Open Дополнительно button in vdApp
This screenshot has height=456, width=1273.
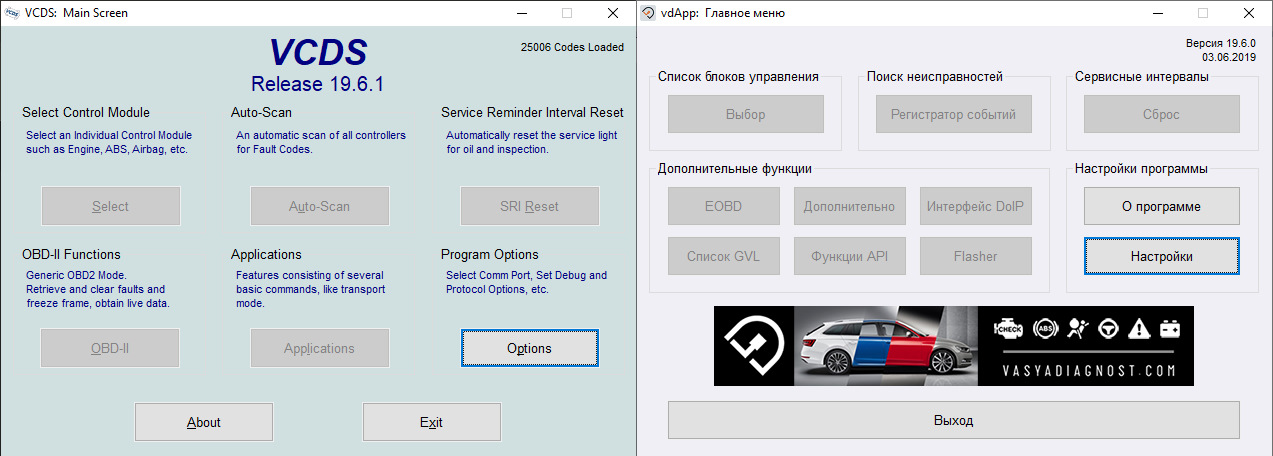tap(850, 206)
